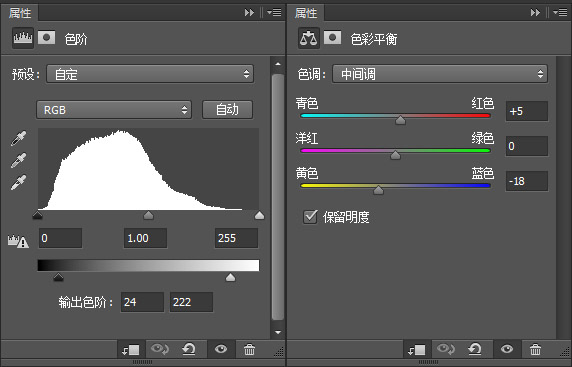Image resolution: width=572 pixels, height=367 pixels.
Task: Click the output shadow slider handle
Action: pos(58,277)
